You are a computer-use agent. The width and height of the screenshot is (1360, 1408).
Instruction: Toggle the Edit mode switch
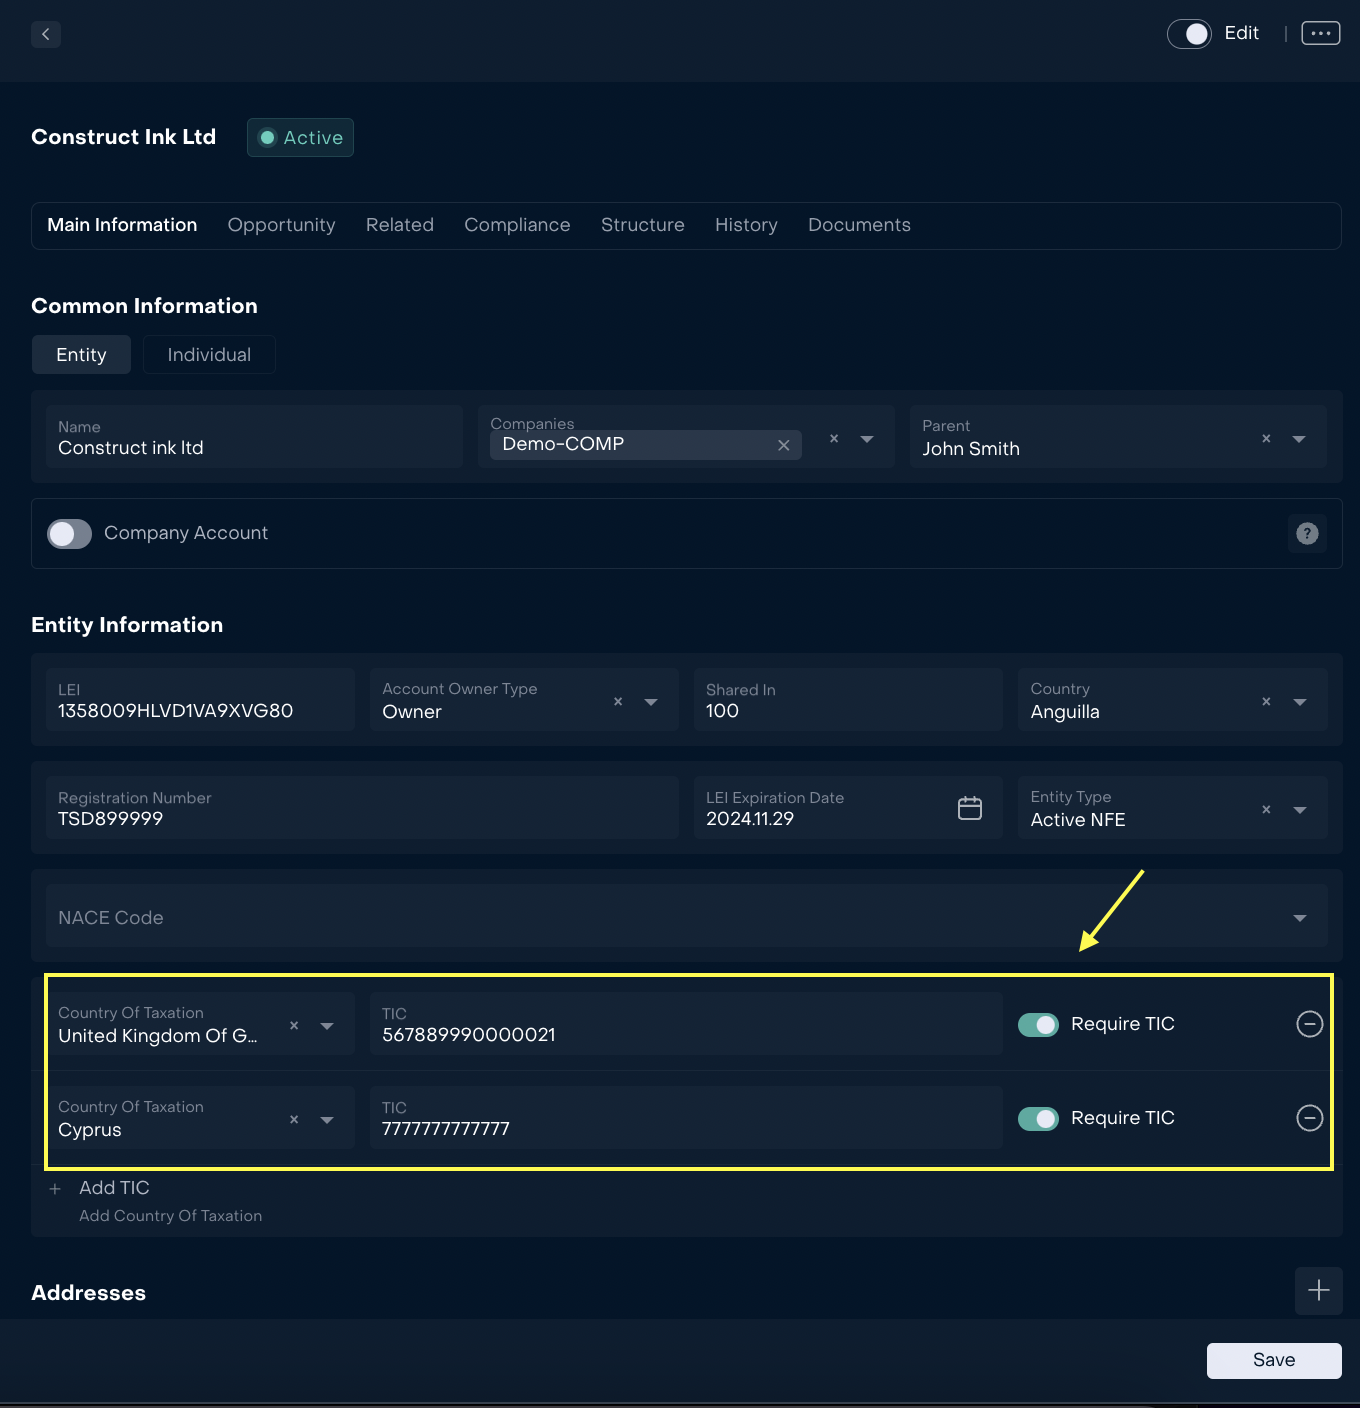(x=1189, y=34)
